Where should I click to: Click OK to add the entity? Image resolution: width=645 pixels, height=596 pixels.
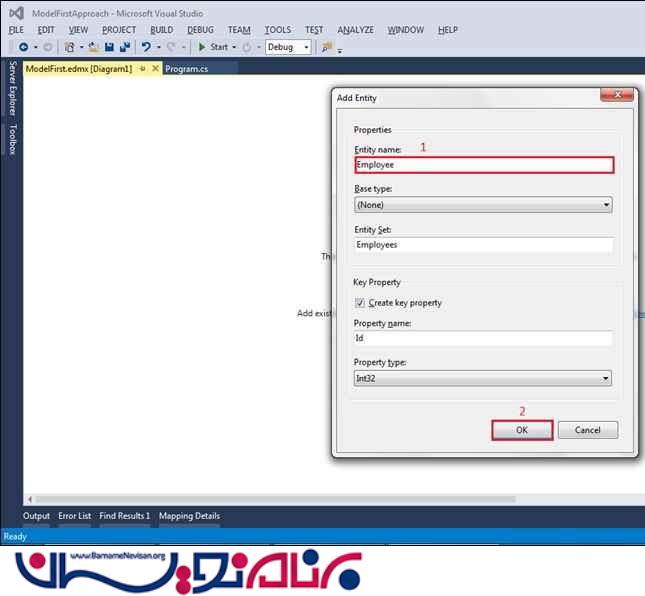[x=521, y=430]
